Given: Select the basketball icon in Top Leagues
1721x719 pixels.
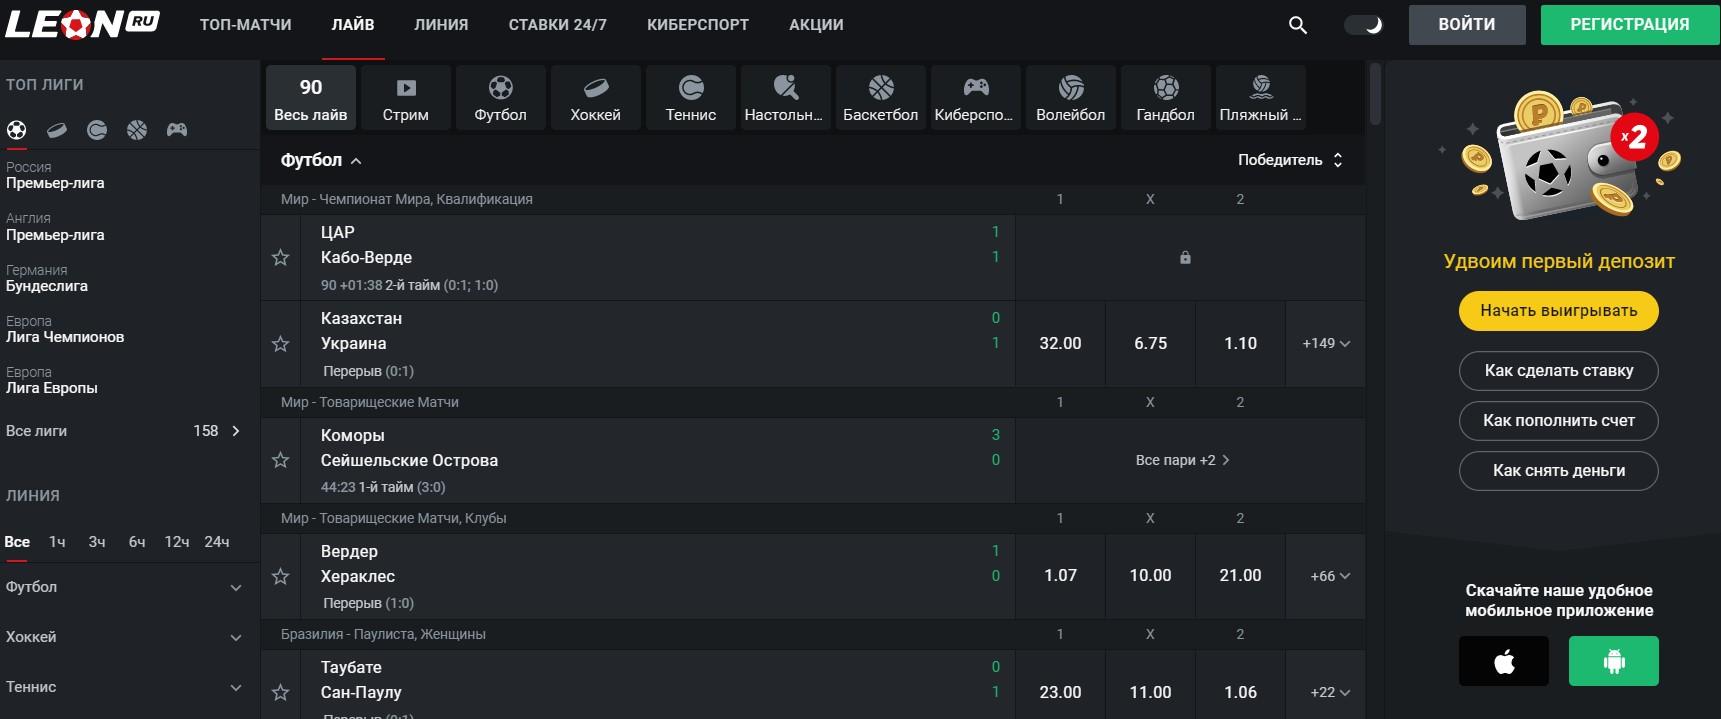Looking at the screenshot, I should pos(137,130).
